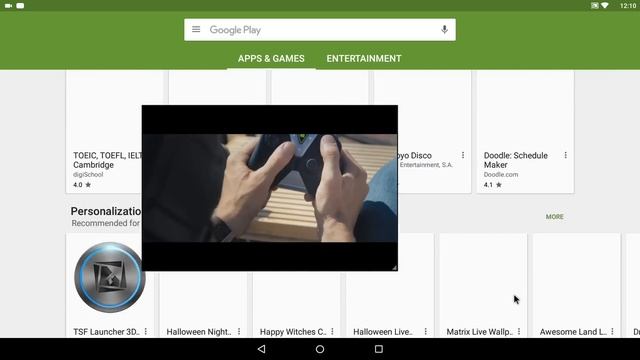Open the Happy Witches app title

(293, 332)
